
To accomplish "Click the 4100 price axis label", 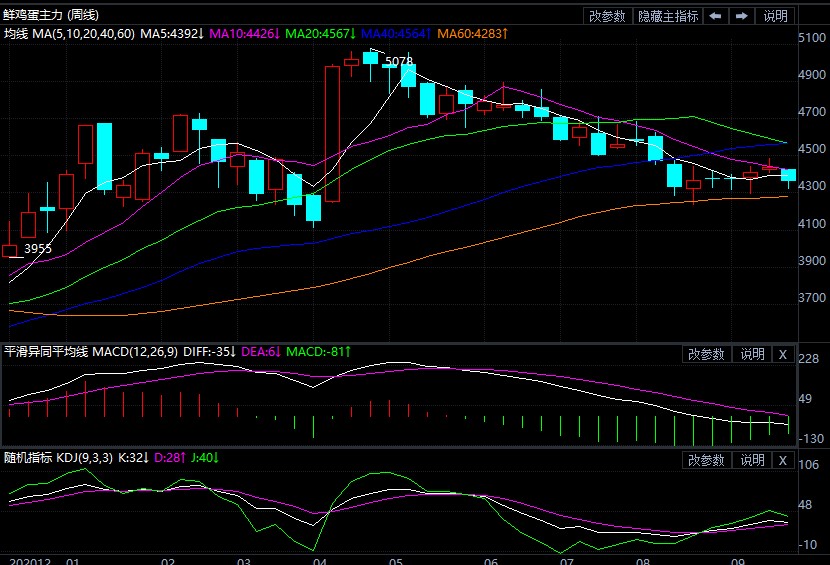I will (812, 223).
